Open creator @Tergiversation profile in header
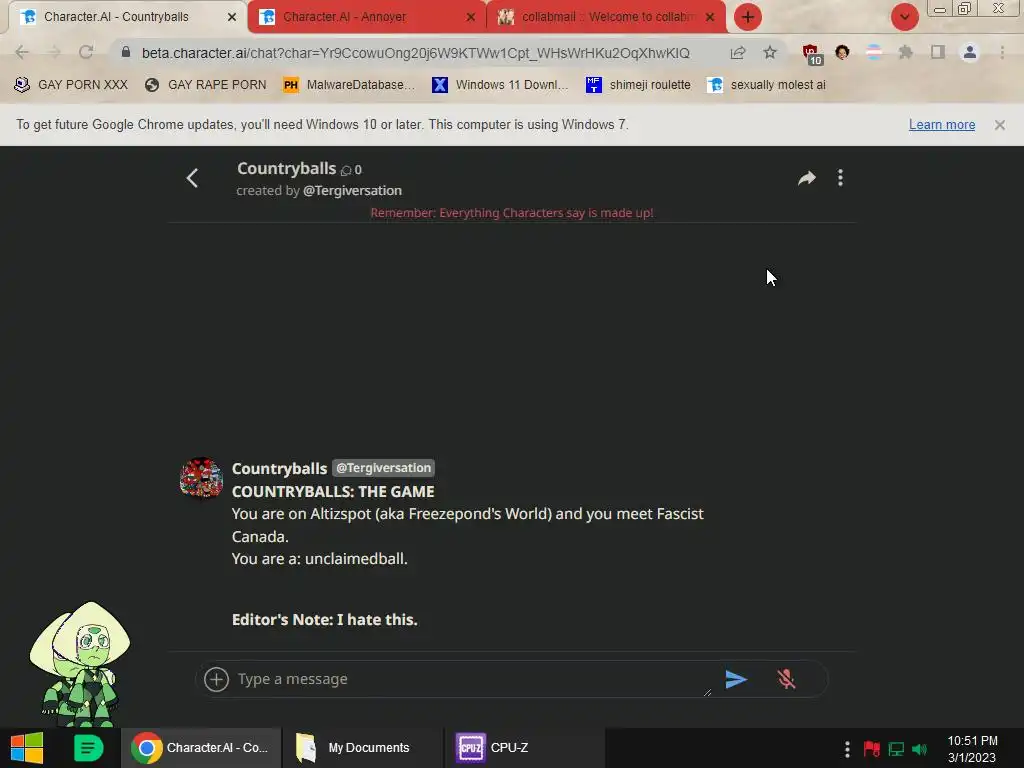Viewport: 1024px width, 768px height. [353, 191]
